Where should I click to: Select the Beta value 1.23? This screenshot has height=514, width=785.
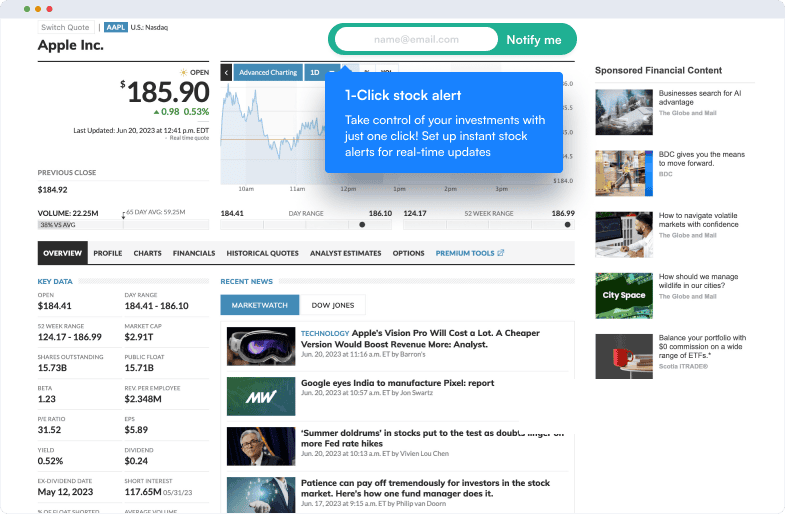click(47, 399)
